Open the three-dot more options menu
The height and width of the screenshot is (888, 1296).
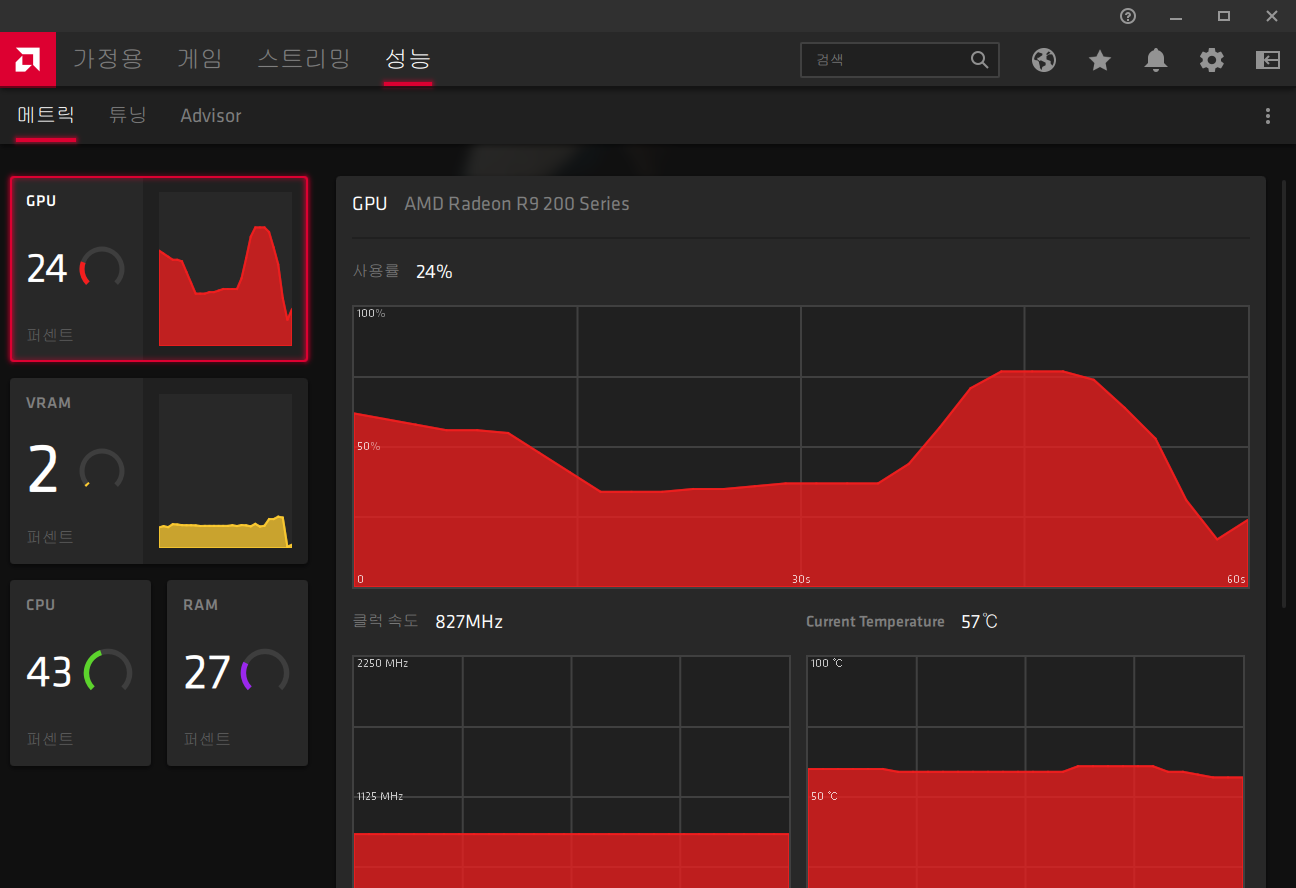pyautogui.click(x=1268, y=116)
